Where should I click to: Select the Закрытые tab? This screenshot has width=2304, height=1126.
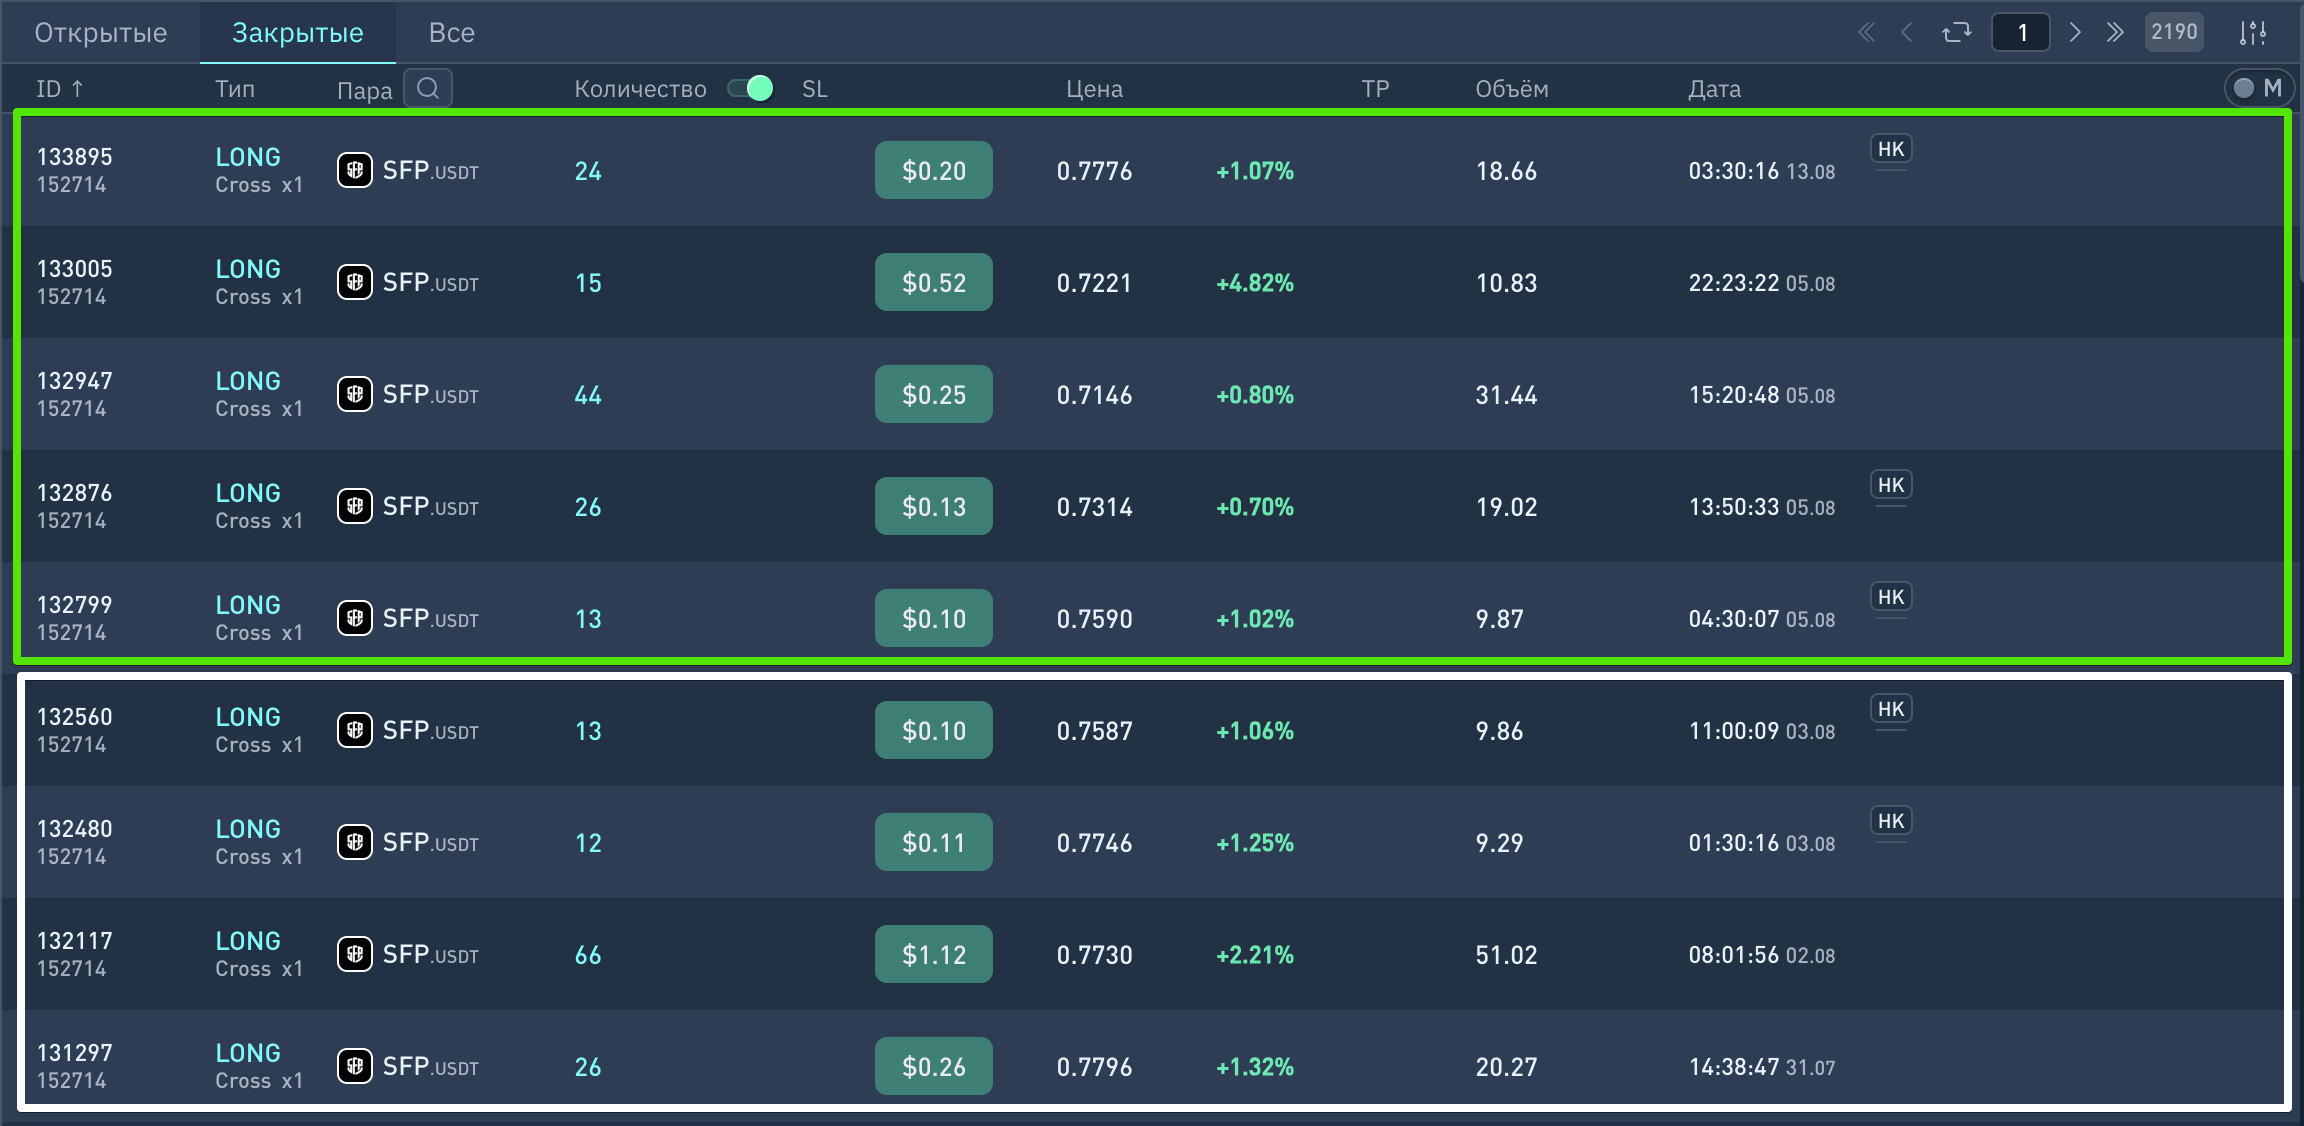[297, 33]
